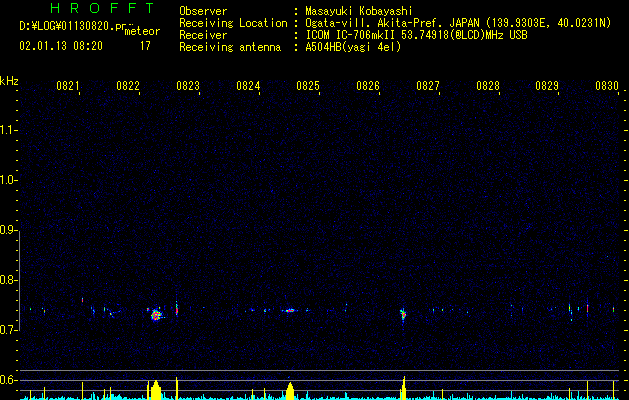
Task: Click the Receiving Location coordinates line
Action: click(x=458, y=23)
